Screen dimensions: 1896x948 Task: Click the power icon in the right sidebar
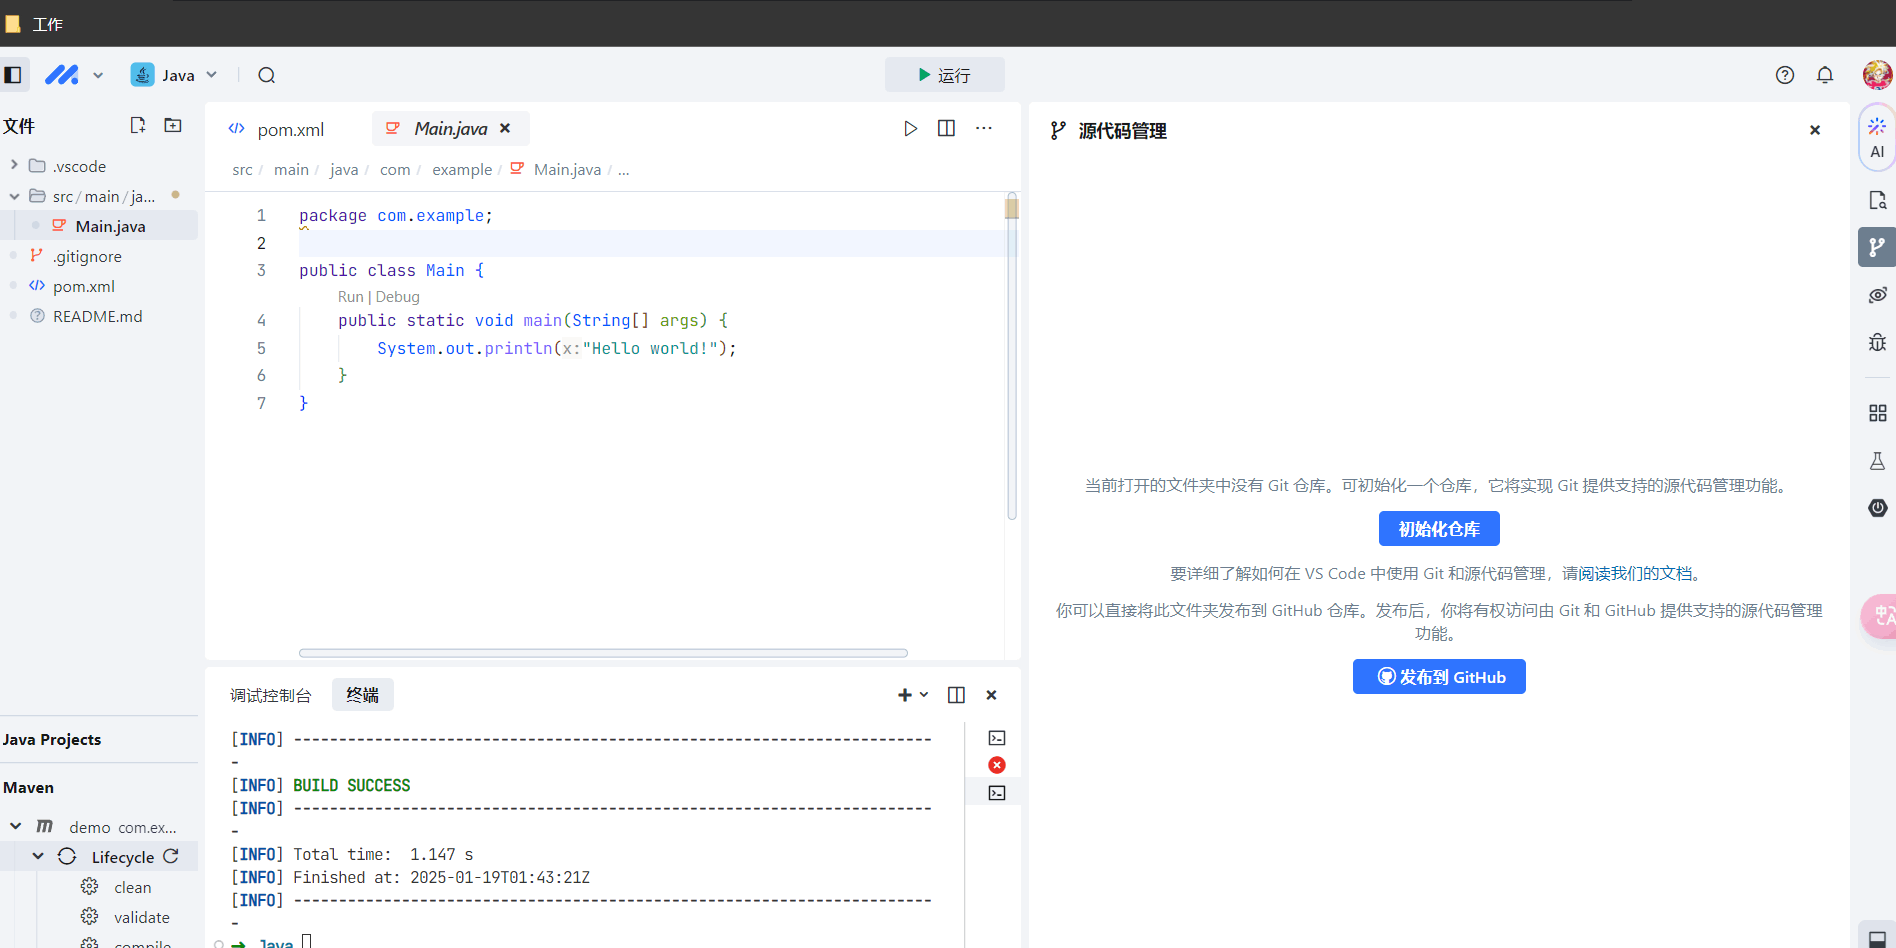click(x=1877, y=508)
